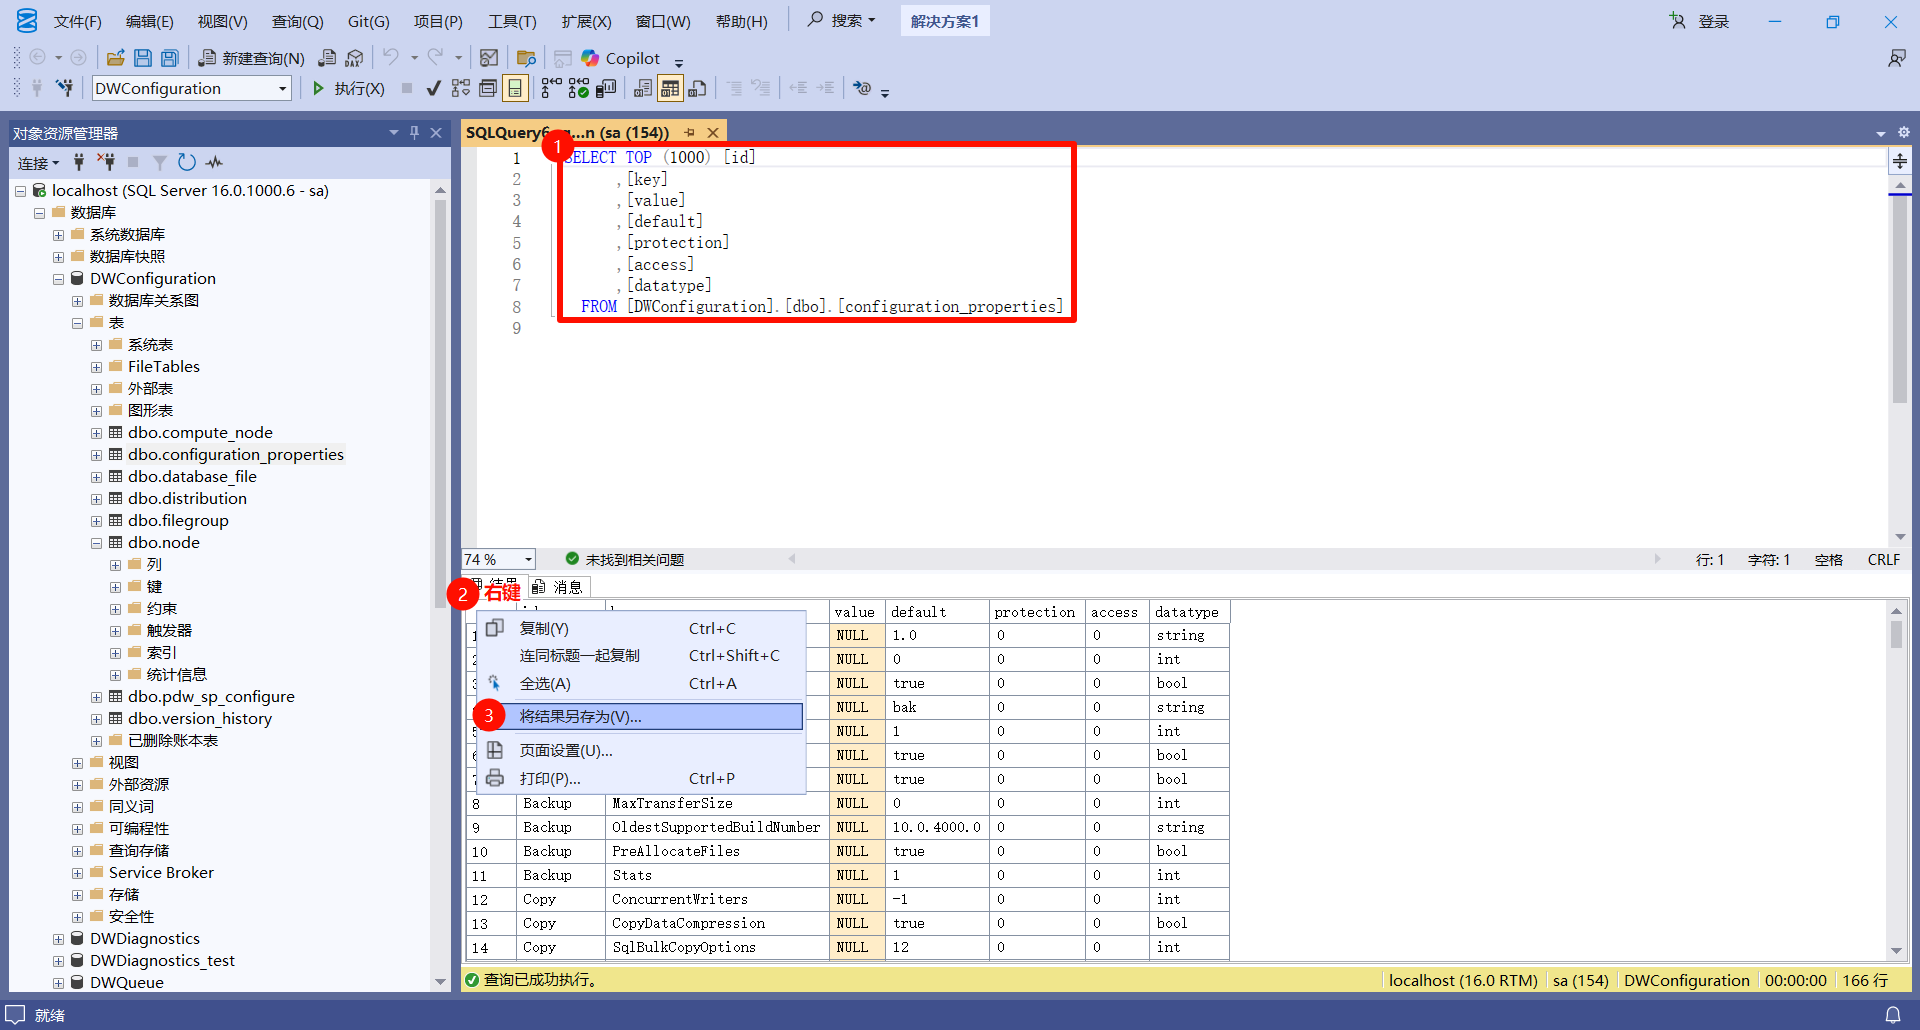The image size is (1920, 1030).
Task: Click the 登录 sign-in button
Action: click(1699, 21)
